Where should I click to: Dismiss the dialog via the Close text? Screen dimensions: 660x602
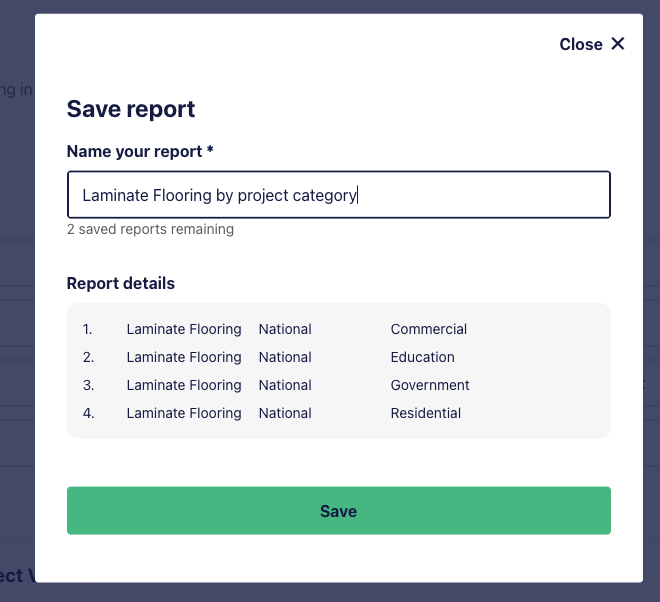[x=581, y=44]
